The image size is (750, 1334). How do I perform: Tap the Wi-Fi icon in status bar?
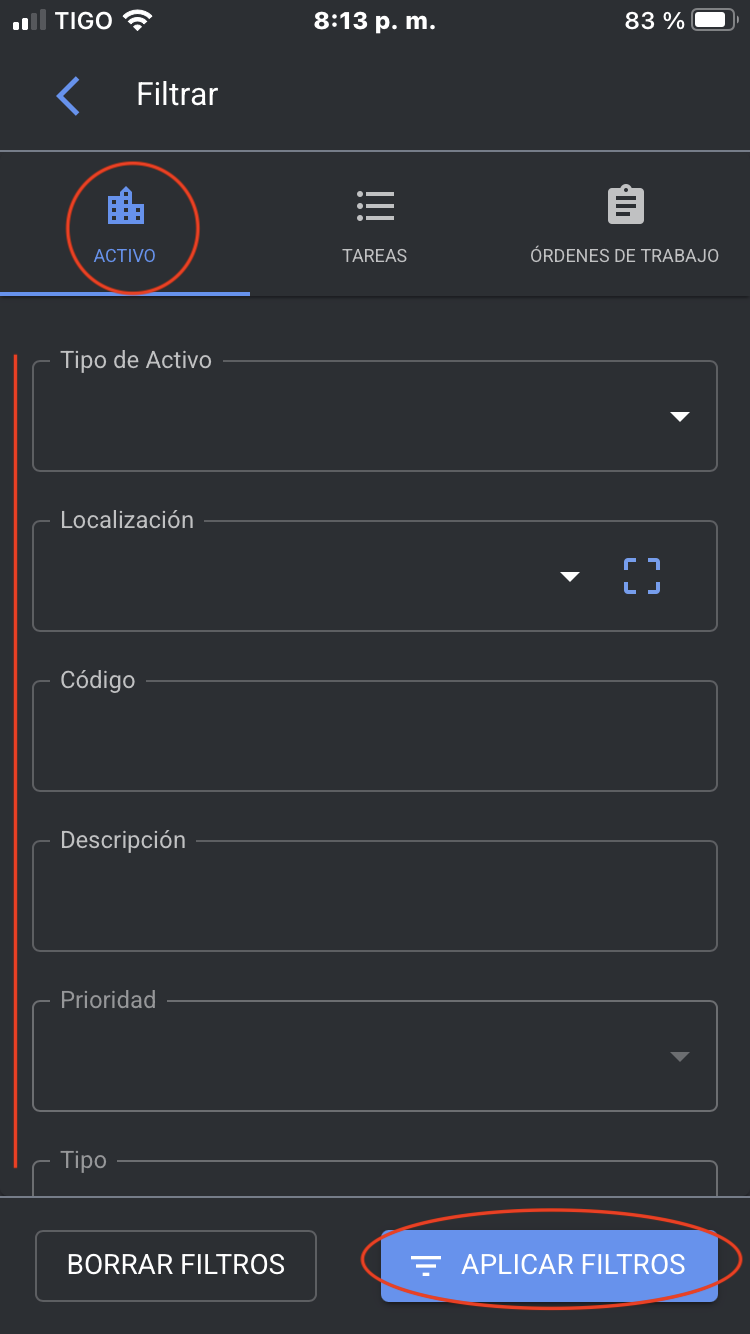point(137,20)
